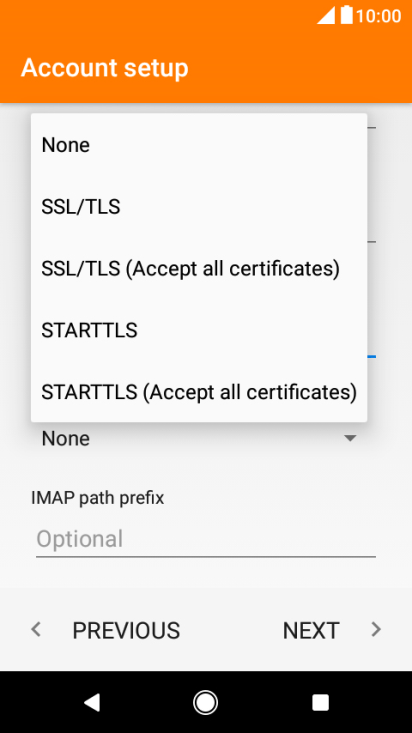The height and width of the screenshot is (733, 412).
Task: Click the dropdown arrow of the None spinner
Action: pos(350,438)
